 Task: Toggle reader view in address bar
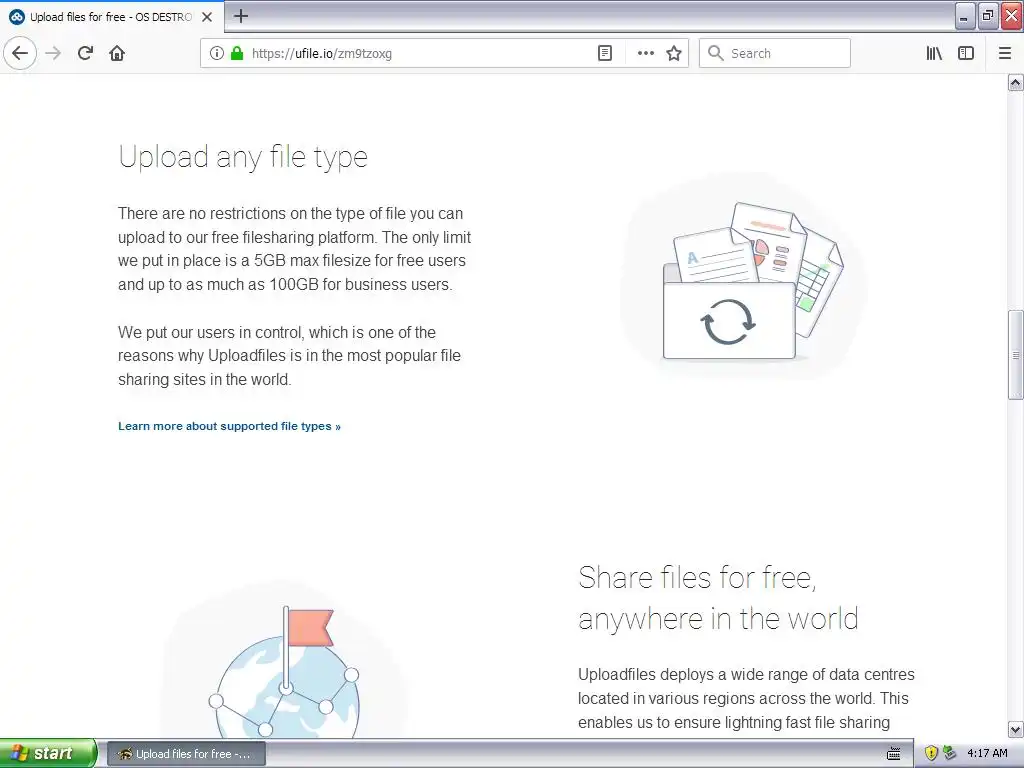(605, 53)
